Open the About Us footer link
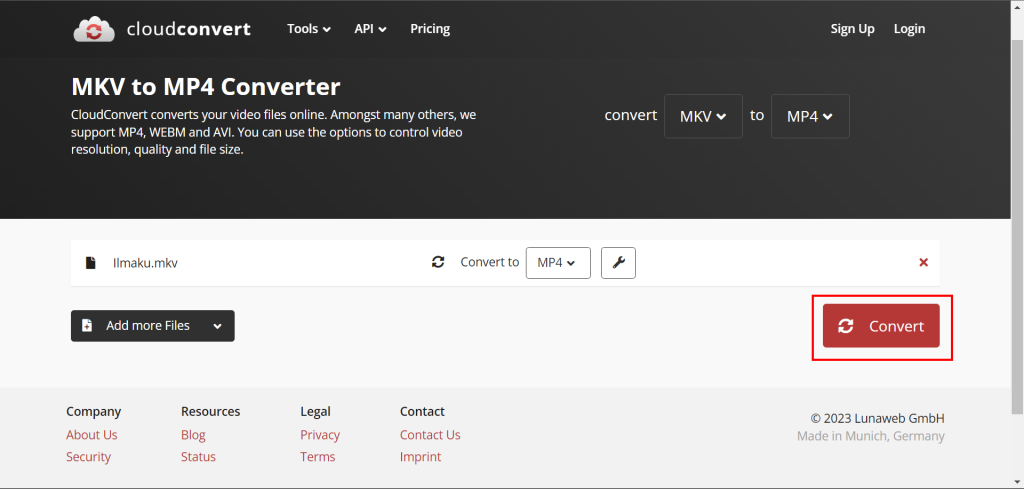The height and width of the screenshot is (489, 1024). click(x=92, y=435)
